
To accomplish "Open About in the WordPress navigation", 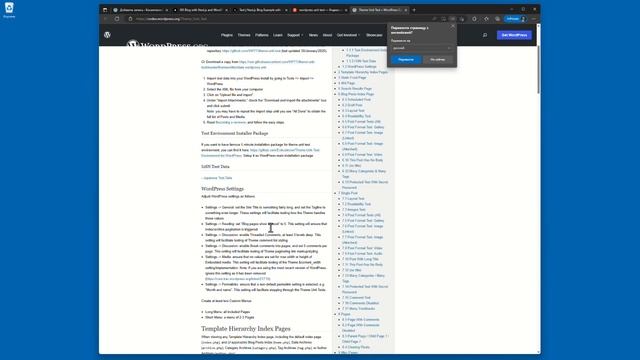I will 327,35.
